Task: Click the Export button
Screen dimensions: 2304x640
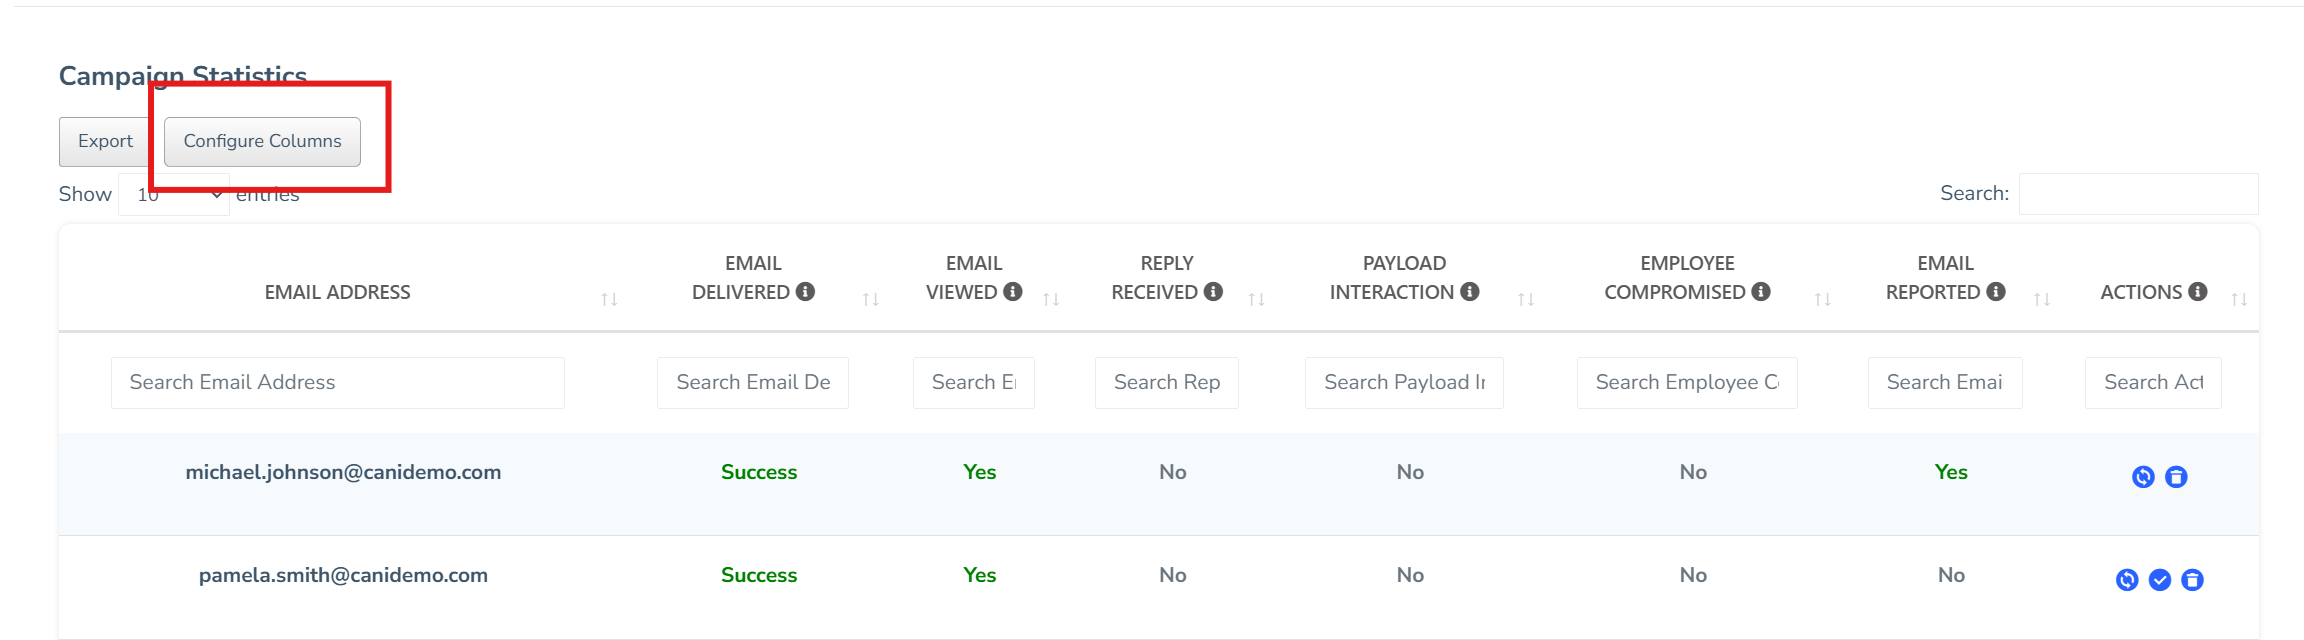Action: click(105, 141)
